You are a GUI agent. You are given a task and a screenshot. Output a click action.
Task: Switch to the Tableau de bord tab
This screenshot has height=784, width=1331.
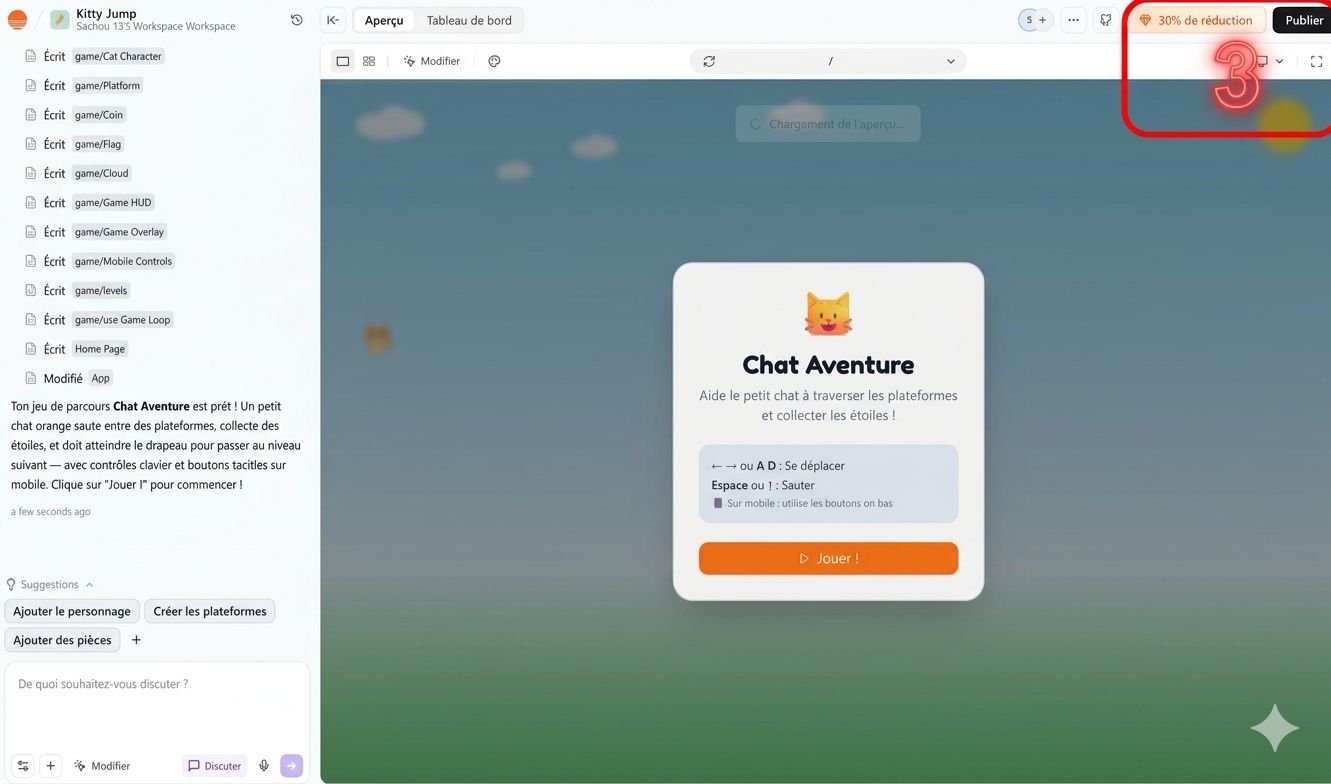click(469, 20)
